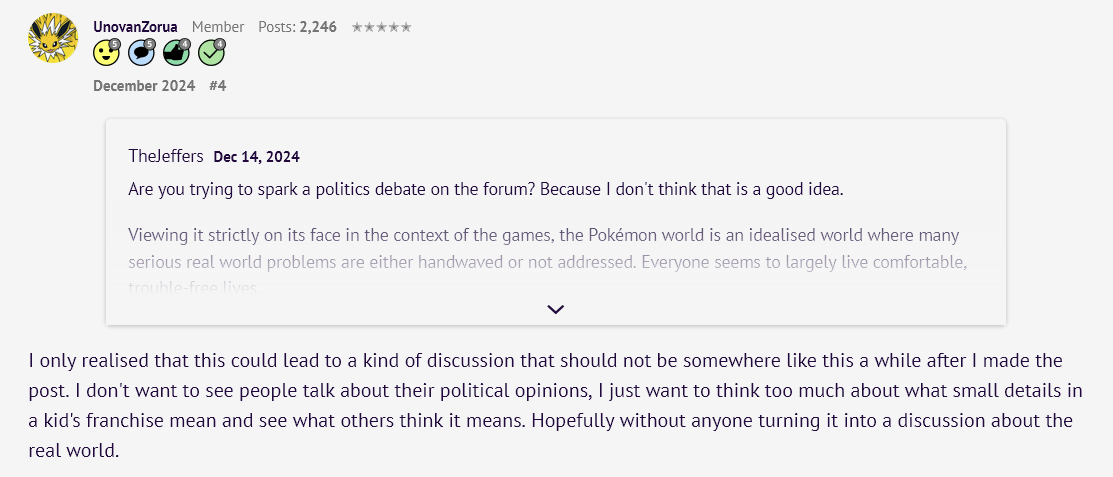Viewport: 1113px width, 477px height.
Task: Click the yellow smiley face badge
Action: [106, 52]
